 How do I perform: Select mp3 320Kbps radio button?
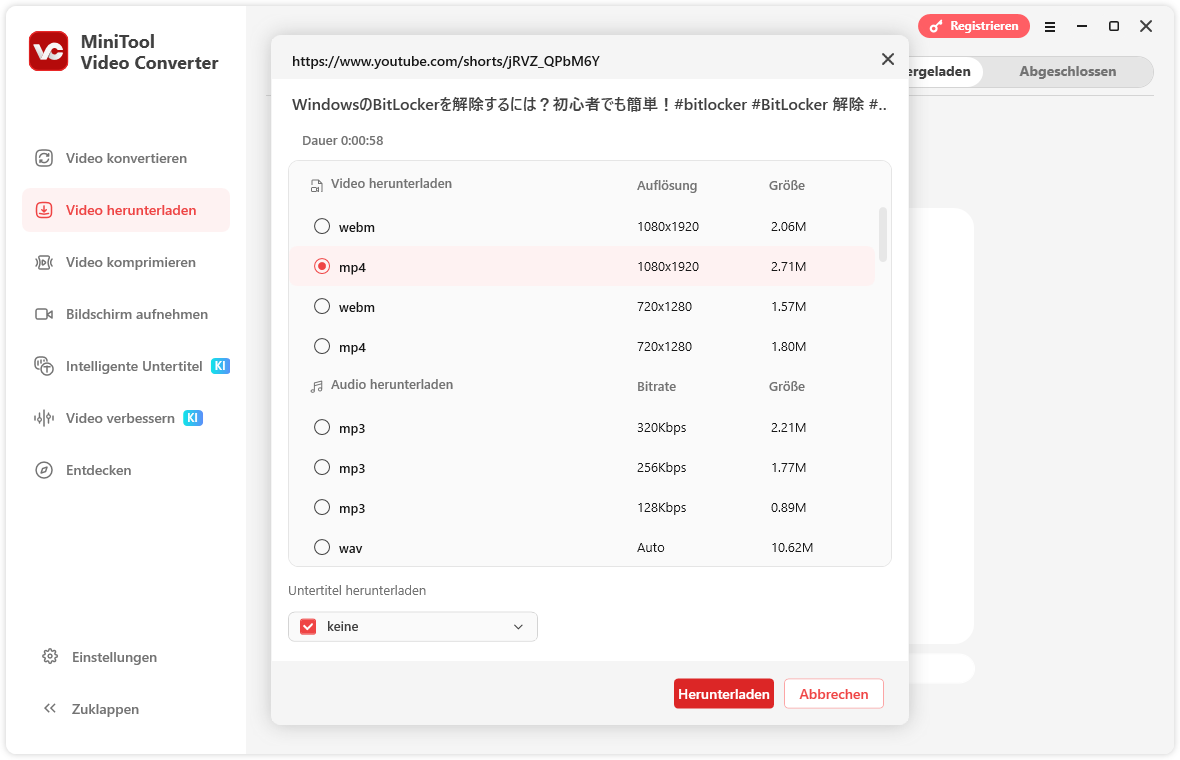click(322, 427)
